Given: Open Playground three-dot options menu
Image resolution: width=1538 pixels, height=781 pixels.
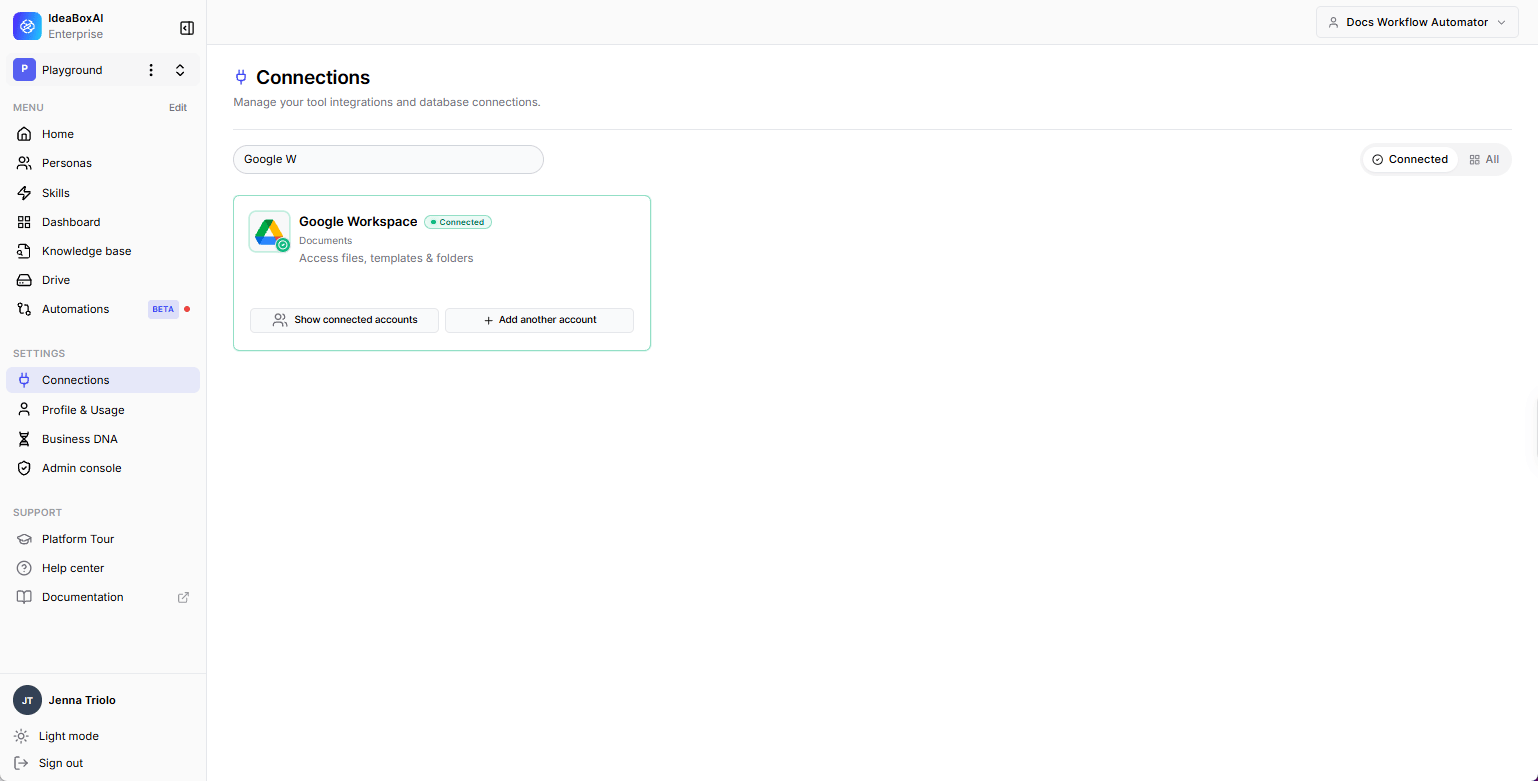Looking at the screenshot, I should click(x=151, y=70).
